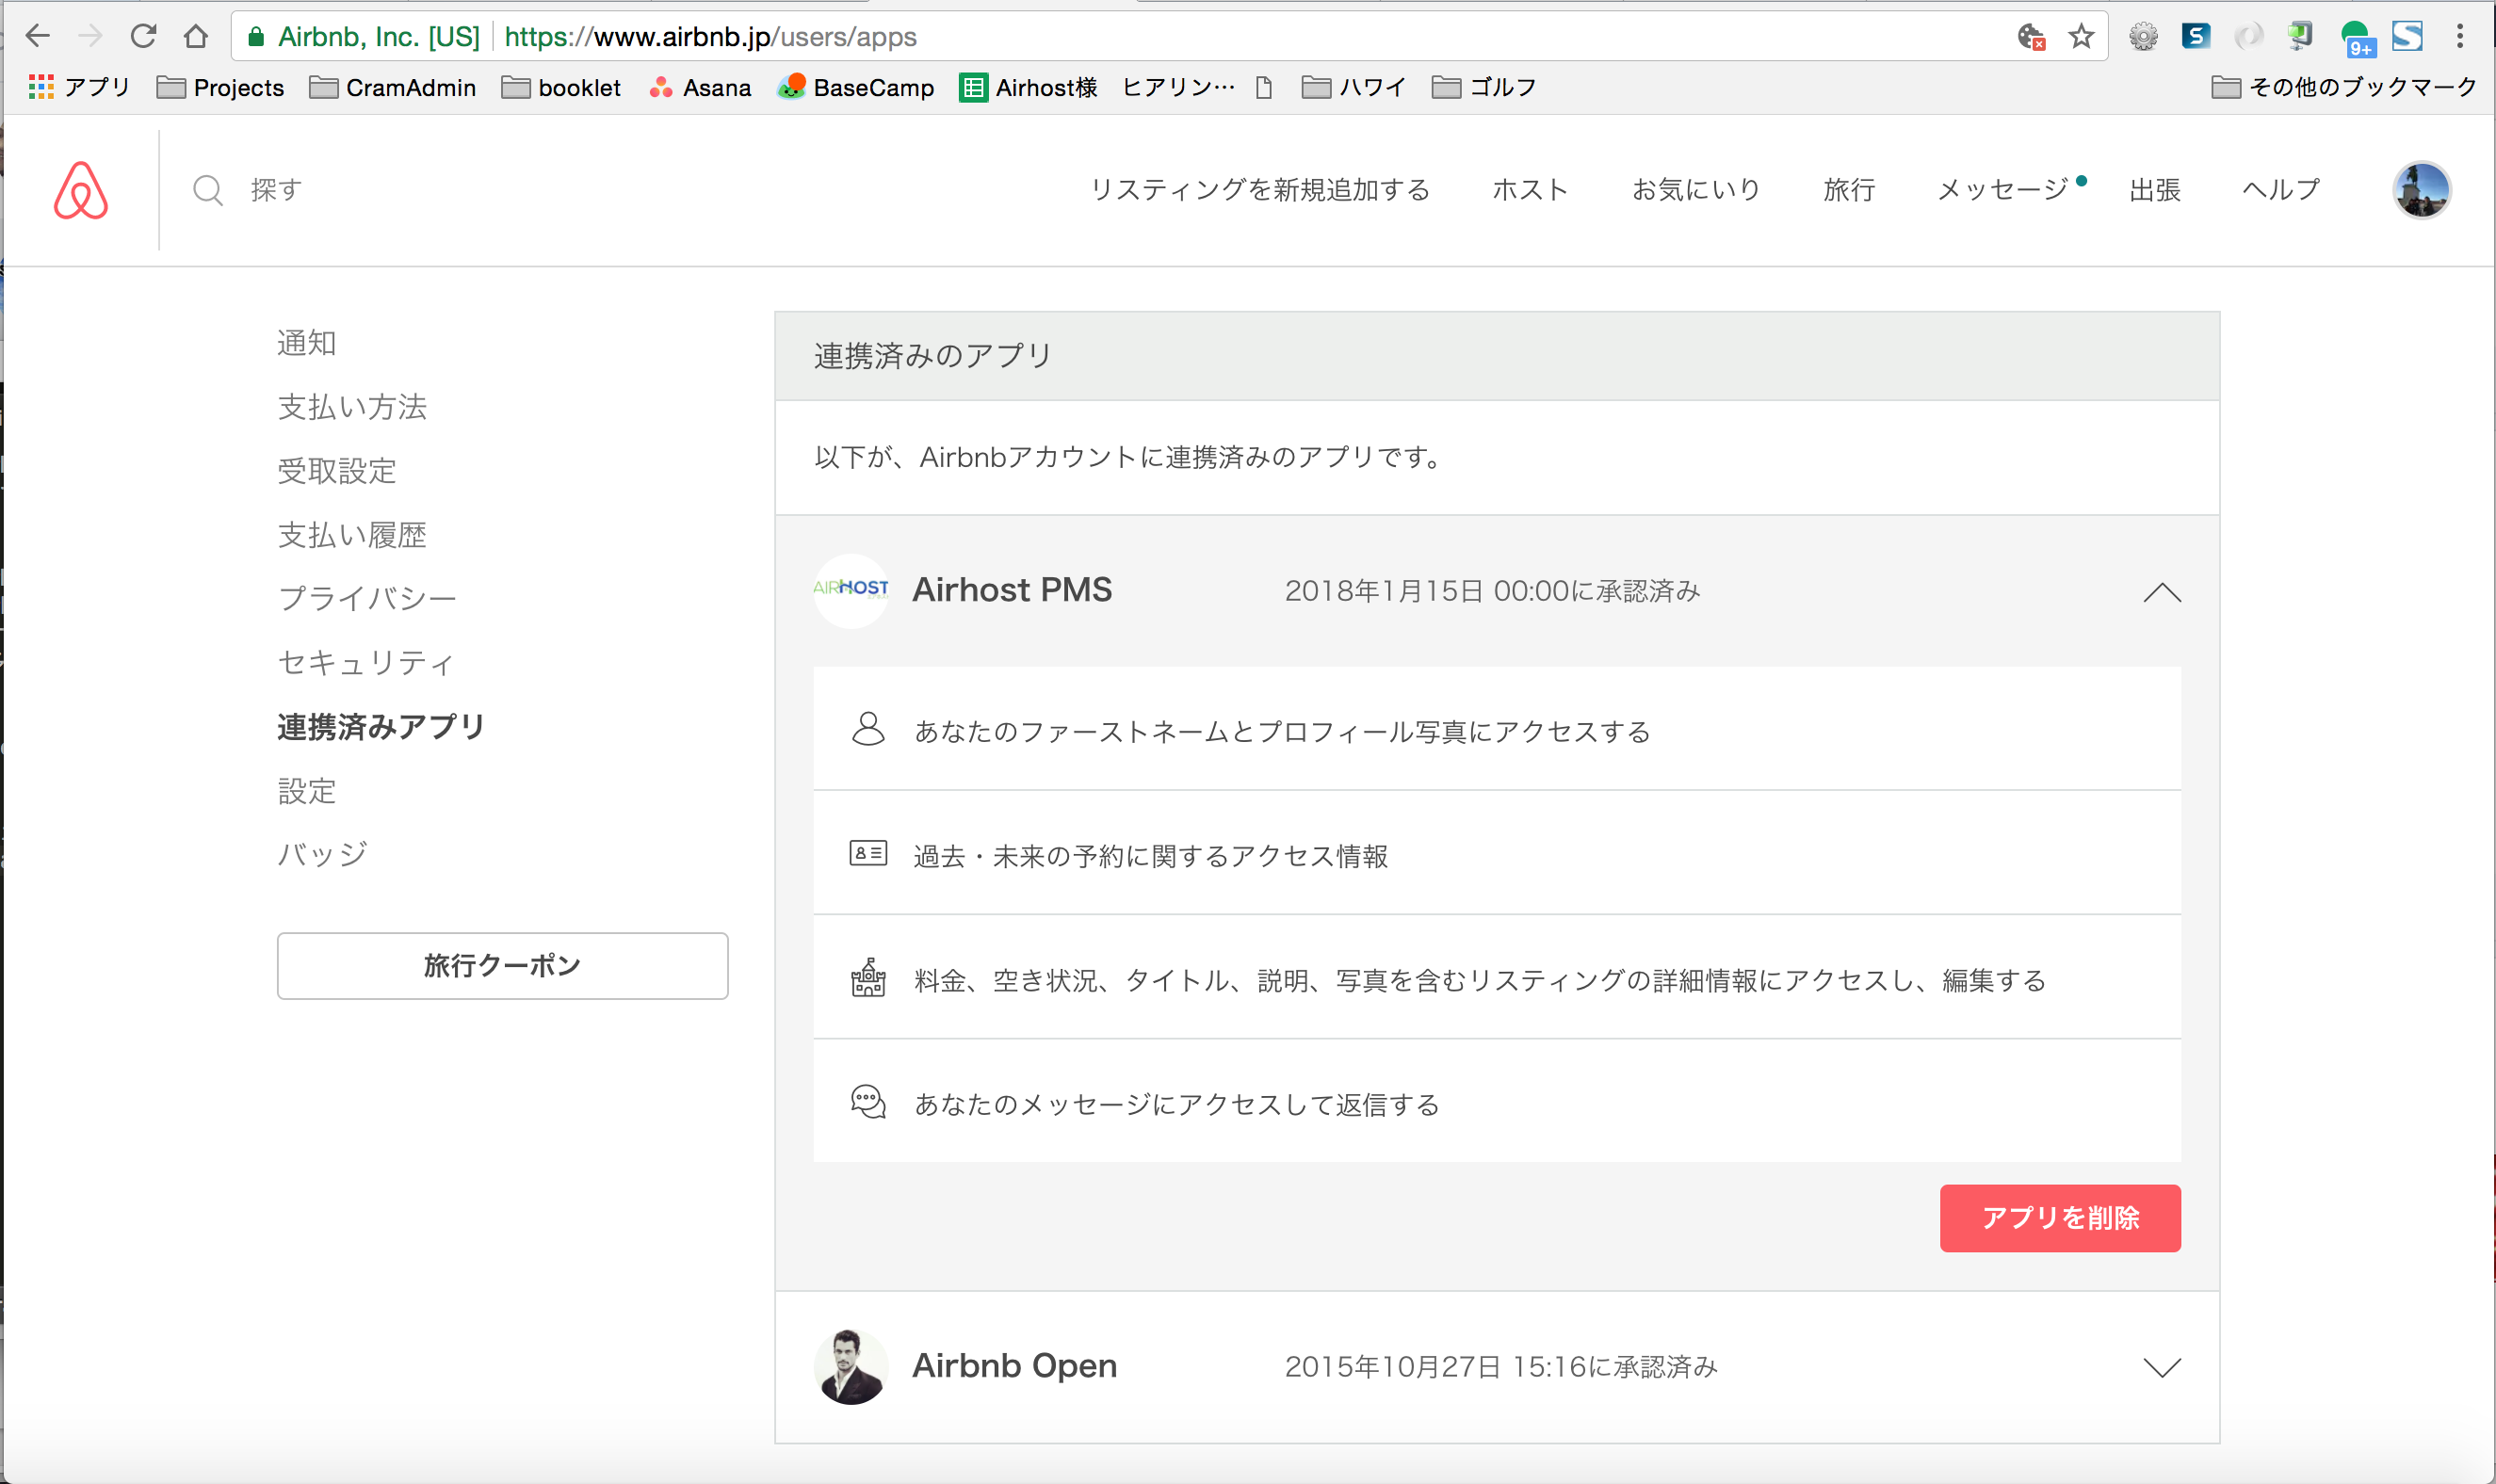
Task: Open メッセージ in the top navigation
Action: (2002, 190)
